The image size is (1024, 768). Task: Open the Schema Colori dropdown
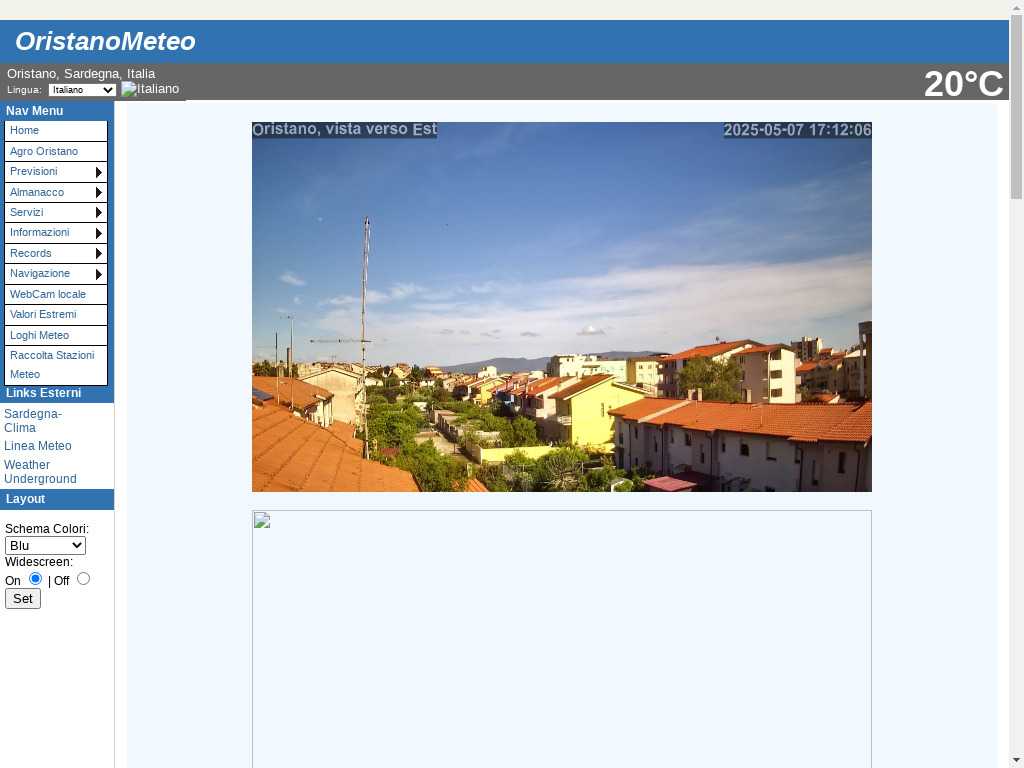coord(45,546)
